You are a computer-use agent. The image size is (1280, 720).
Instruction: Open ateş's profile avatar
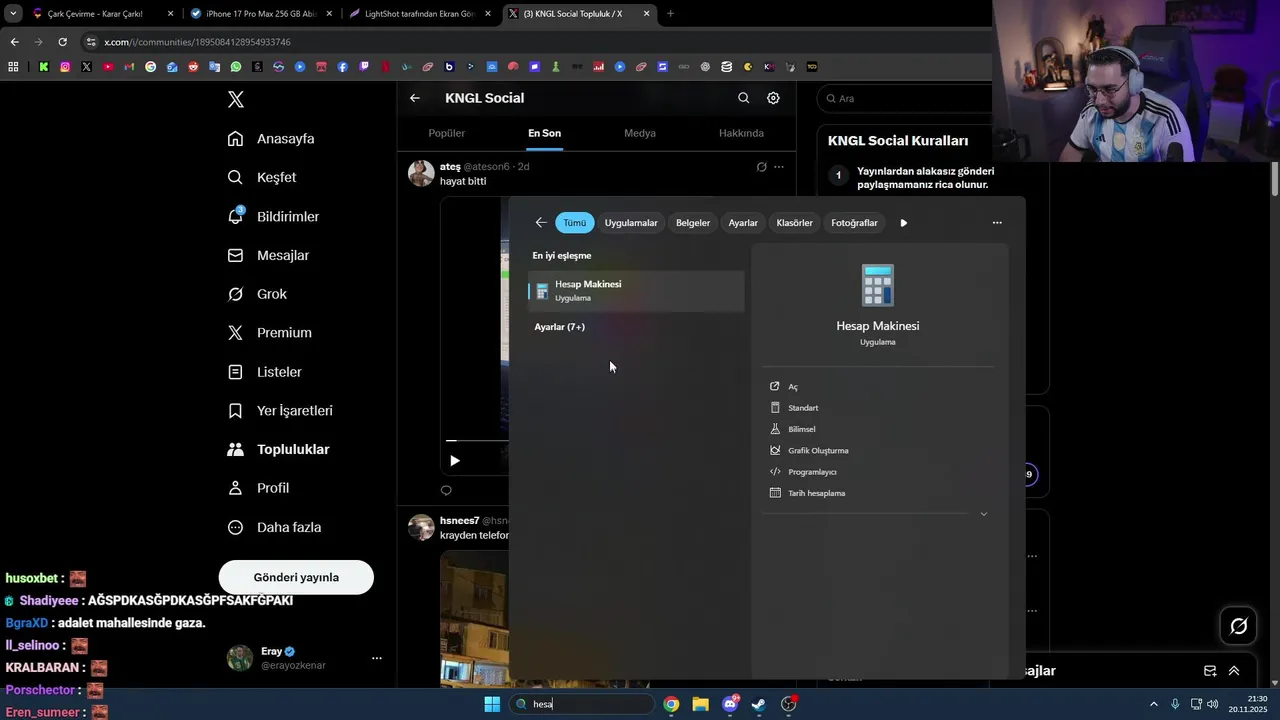[x=421, y=173]
